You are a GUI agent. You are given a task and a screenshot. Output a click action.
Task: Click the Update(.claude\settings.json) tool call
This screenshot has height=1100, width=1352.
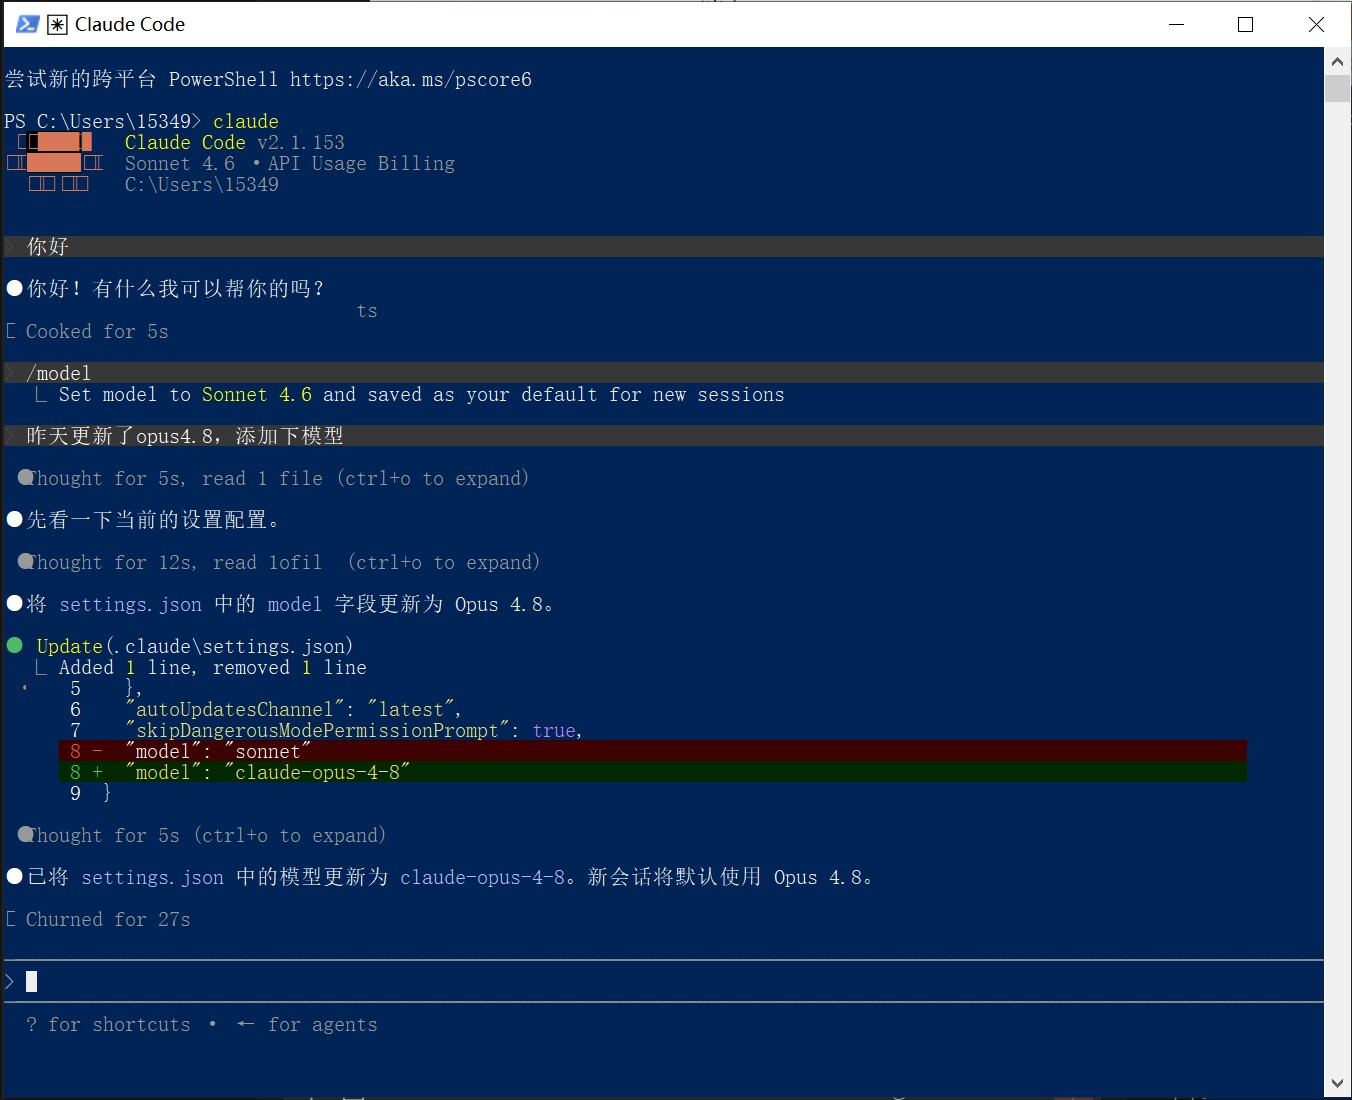click(195, 646)
